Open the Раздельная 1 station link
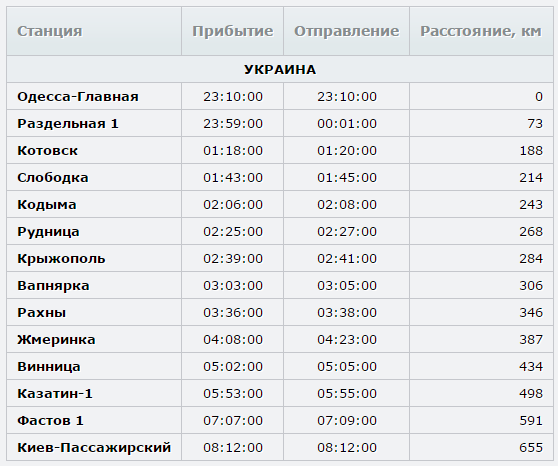This screenshot has width=558, height=466. [68, 124]
